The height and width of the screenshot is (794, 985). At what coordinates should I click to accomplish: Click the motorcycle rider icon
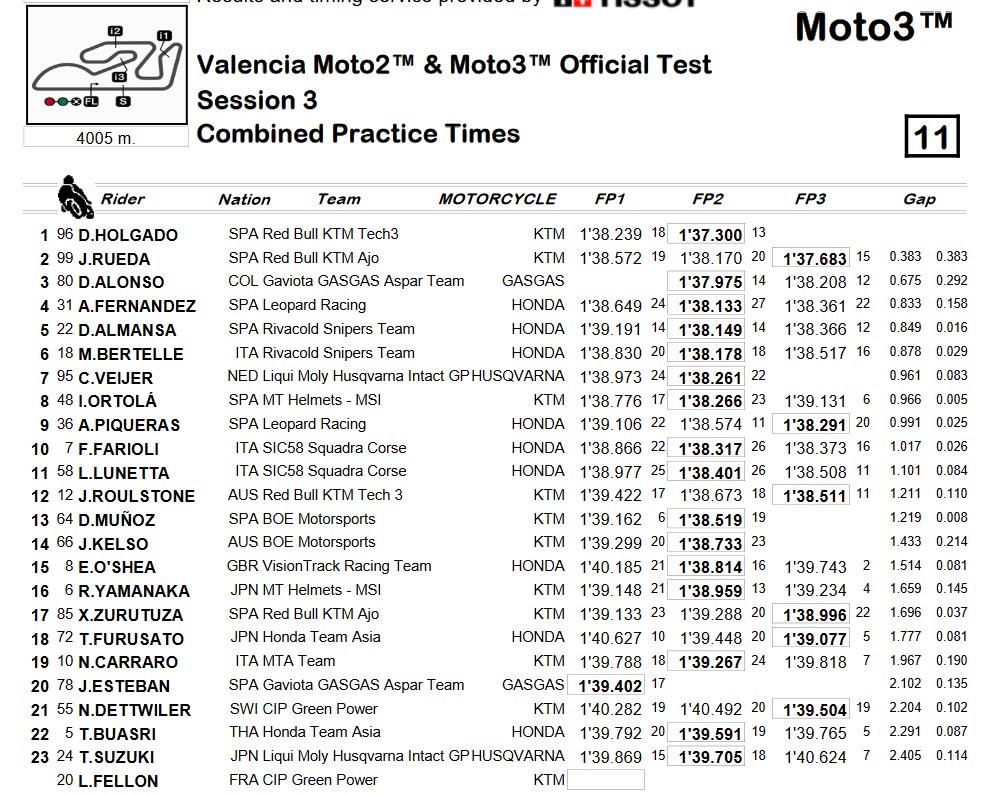(x=75, y=197)
